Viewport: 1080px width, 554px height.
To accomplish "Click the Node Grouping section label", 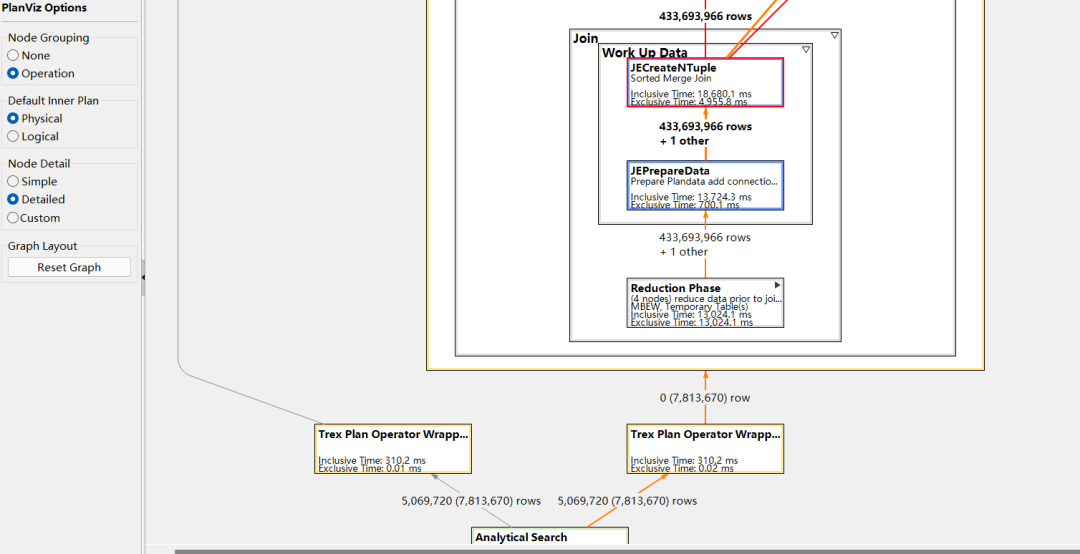I will [x=48, y=38].
